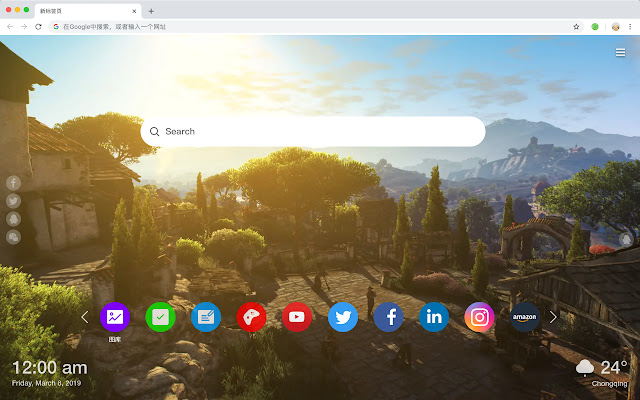
Task: Close the current browser tab
Action: pos(134,11)
